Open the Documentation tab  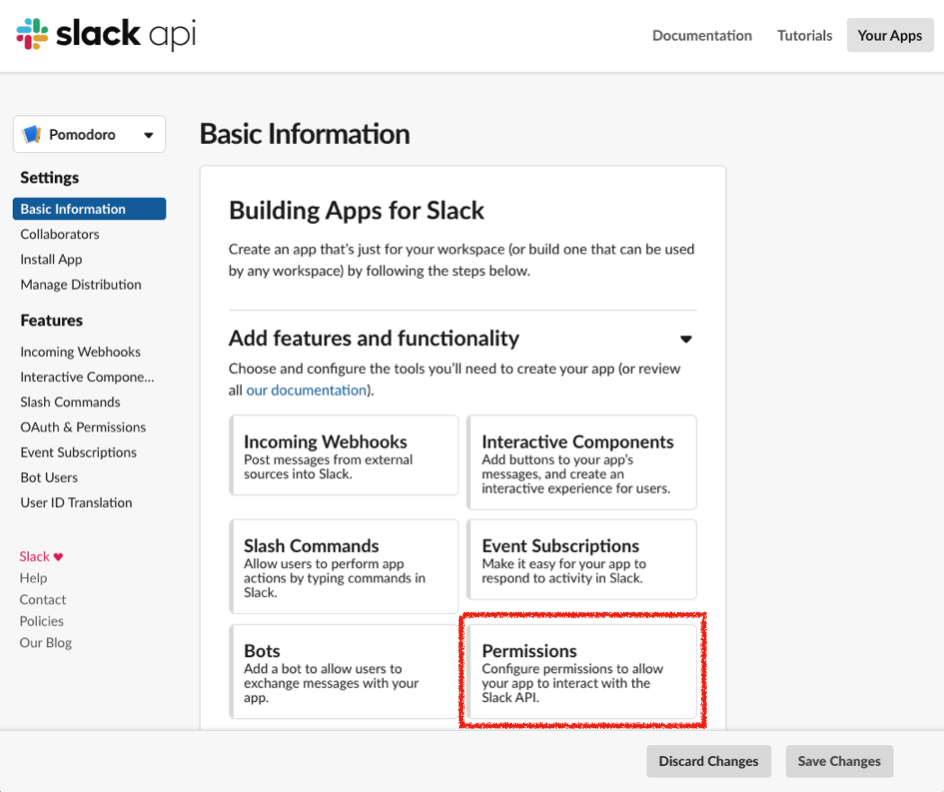tap(701, 35)
